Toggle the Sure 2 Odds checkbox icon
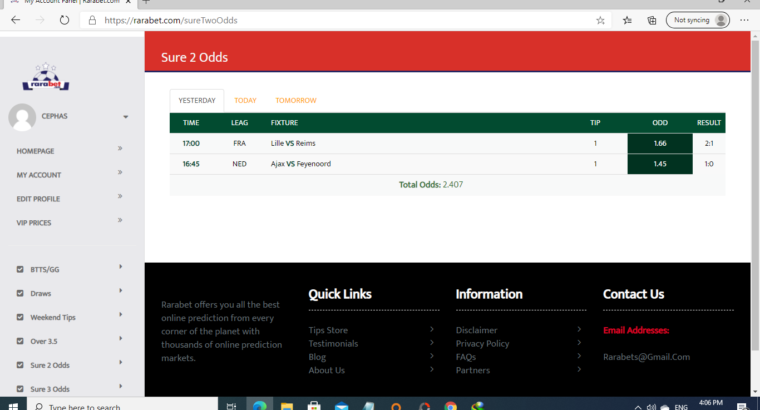Viewport: 760px width, 410px height. click(x=20, y=365)
